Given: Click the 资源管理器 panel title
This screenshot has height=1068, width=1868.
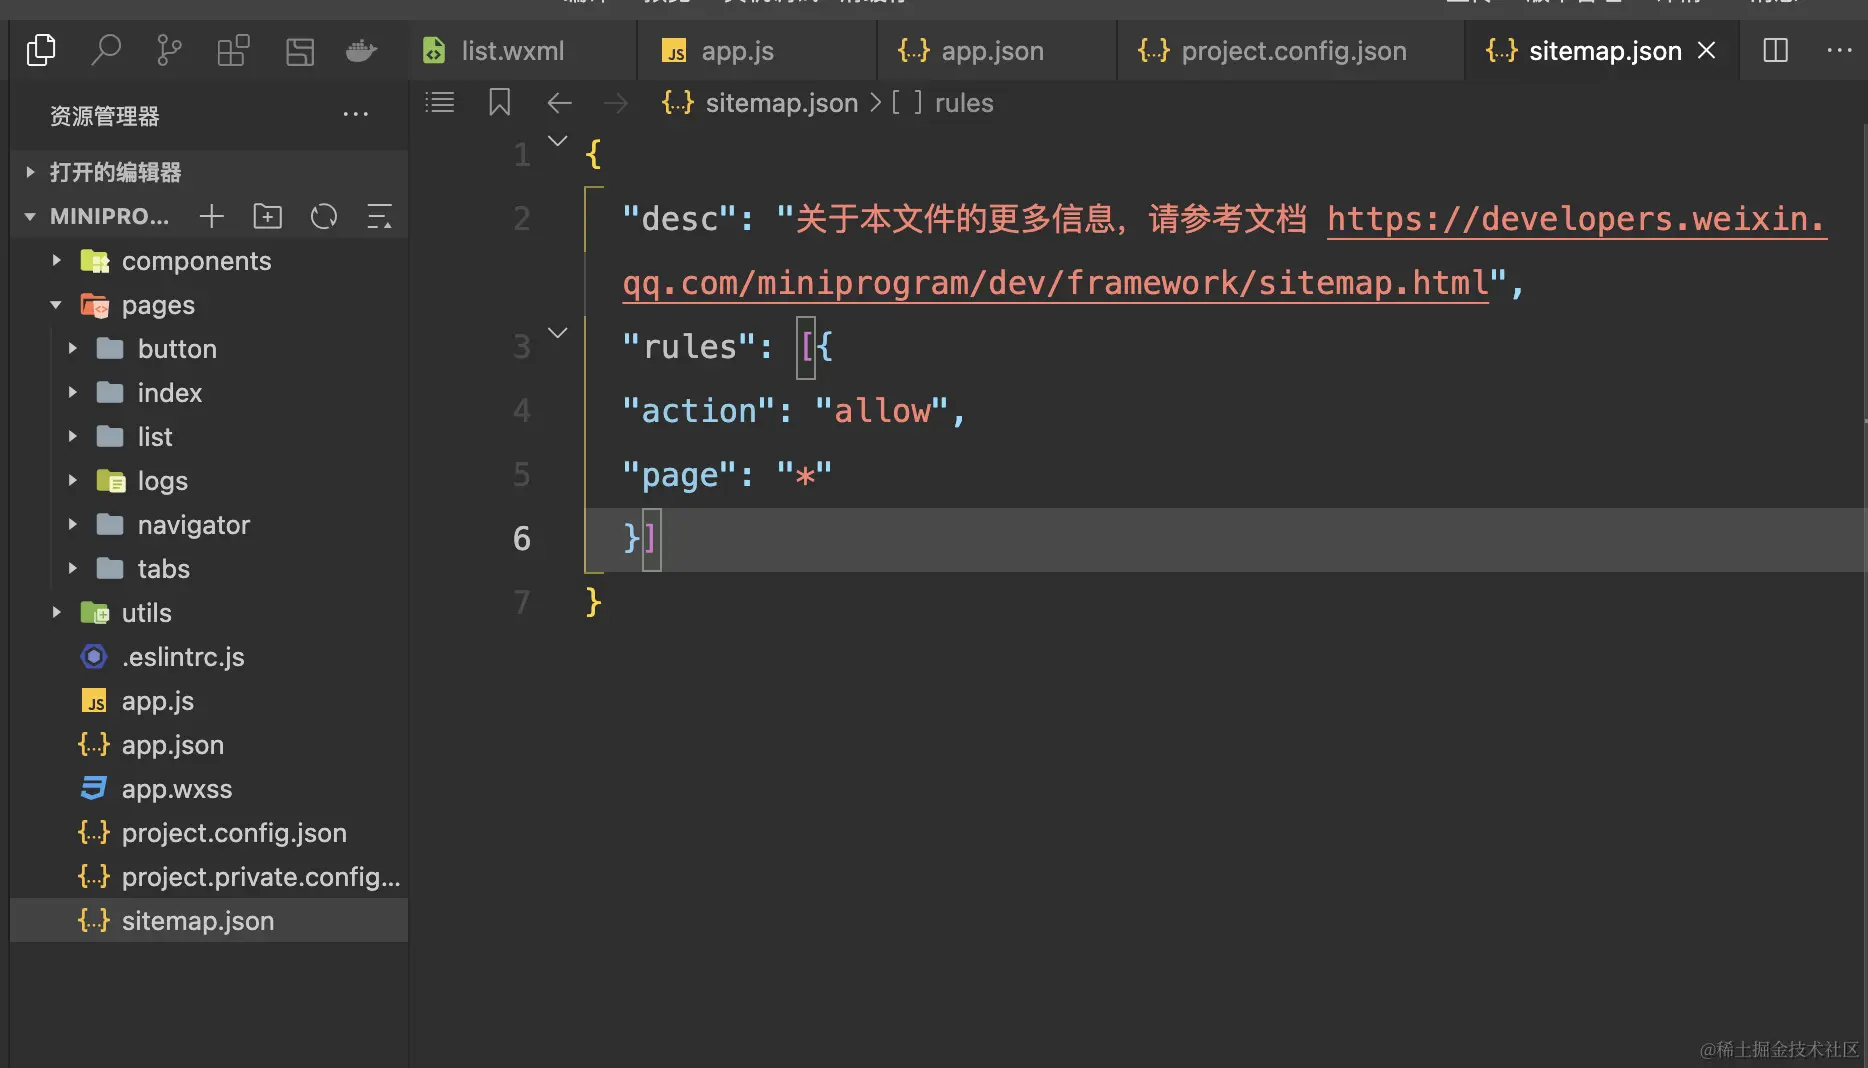Looking at the screenshot, I should coord(105,116).
